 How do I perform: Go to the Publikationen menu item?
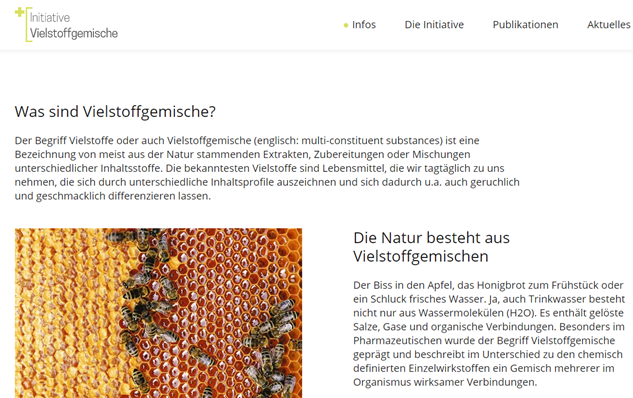click(525, 25)
